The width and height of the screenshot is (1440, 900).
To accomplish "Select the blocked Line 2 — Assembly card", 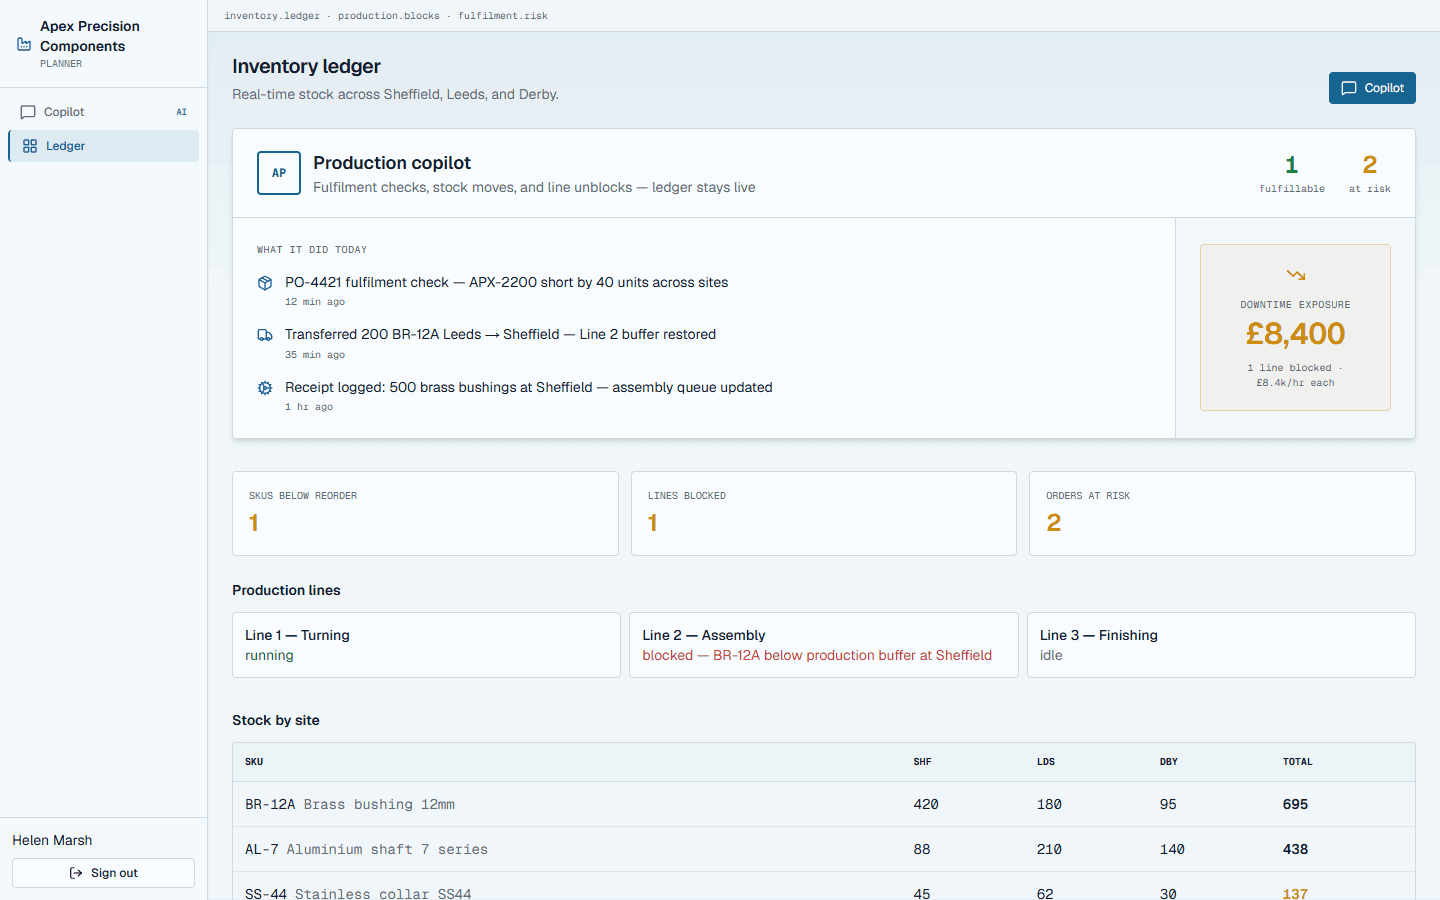I will click(824, 645).
